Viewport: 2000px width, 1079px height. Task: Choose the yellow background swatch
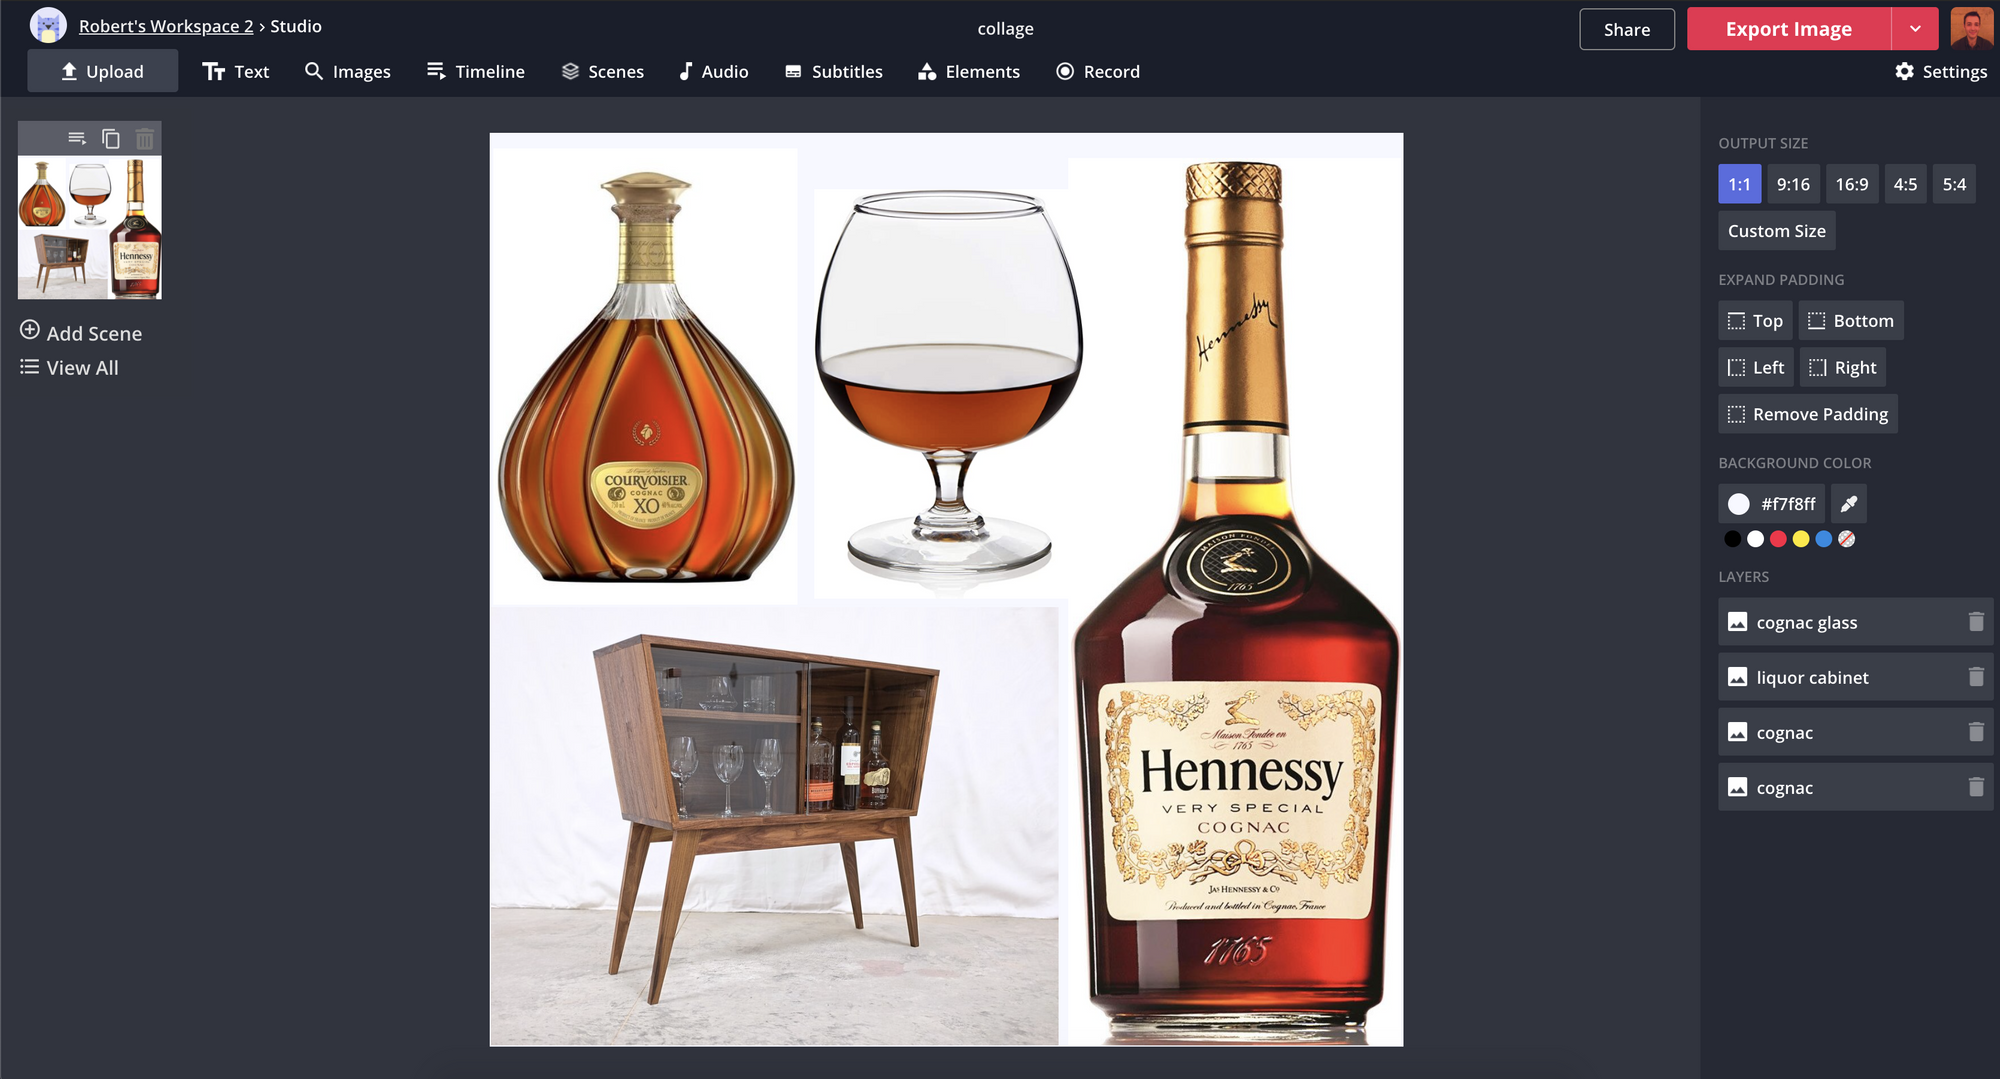click(x=1801, y=539)
